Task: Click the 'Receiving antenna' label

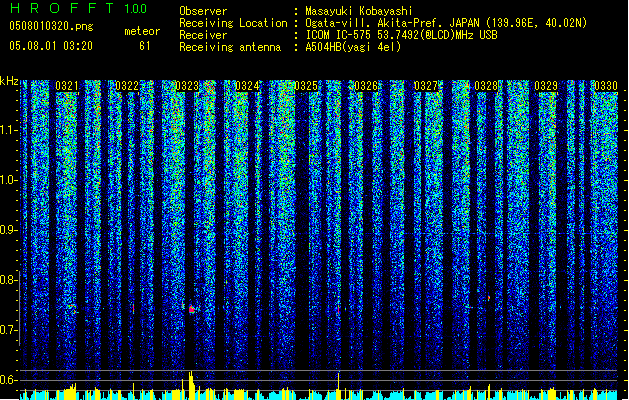Action: point(230,47)
